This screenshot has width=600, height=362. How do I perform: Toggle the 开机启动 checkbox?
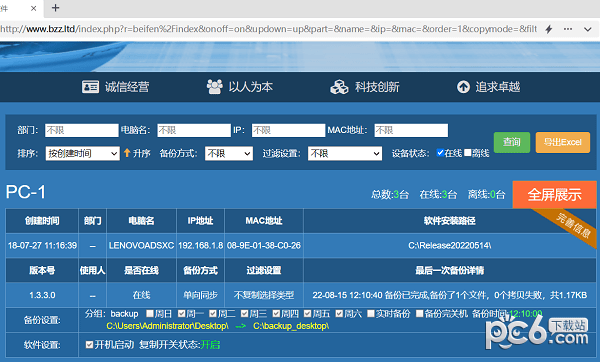pyautogui.click(x=90, y=345)
